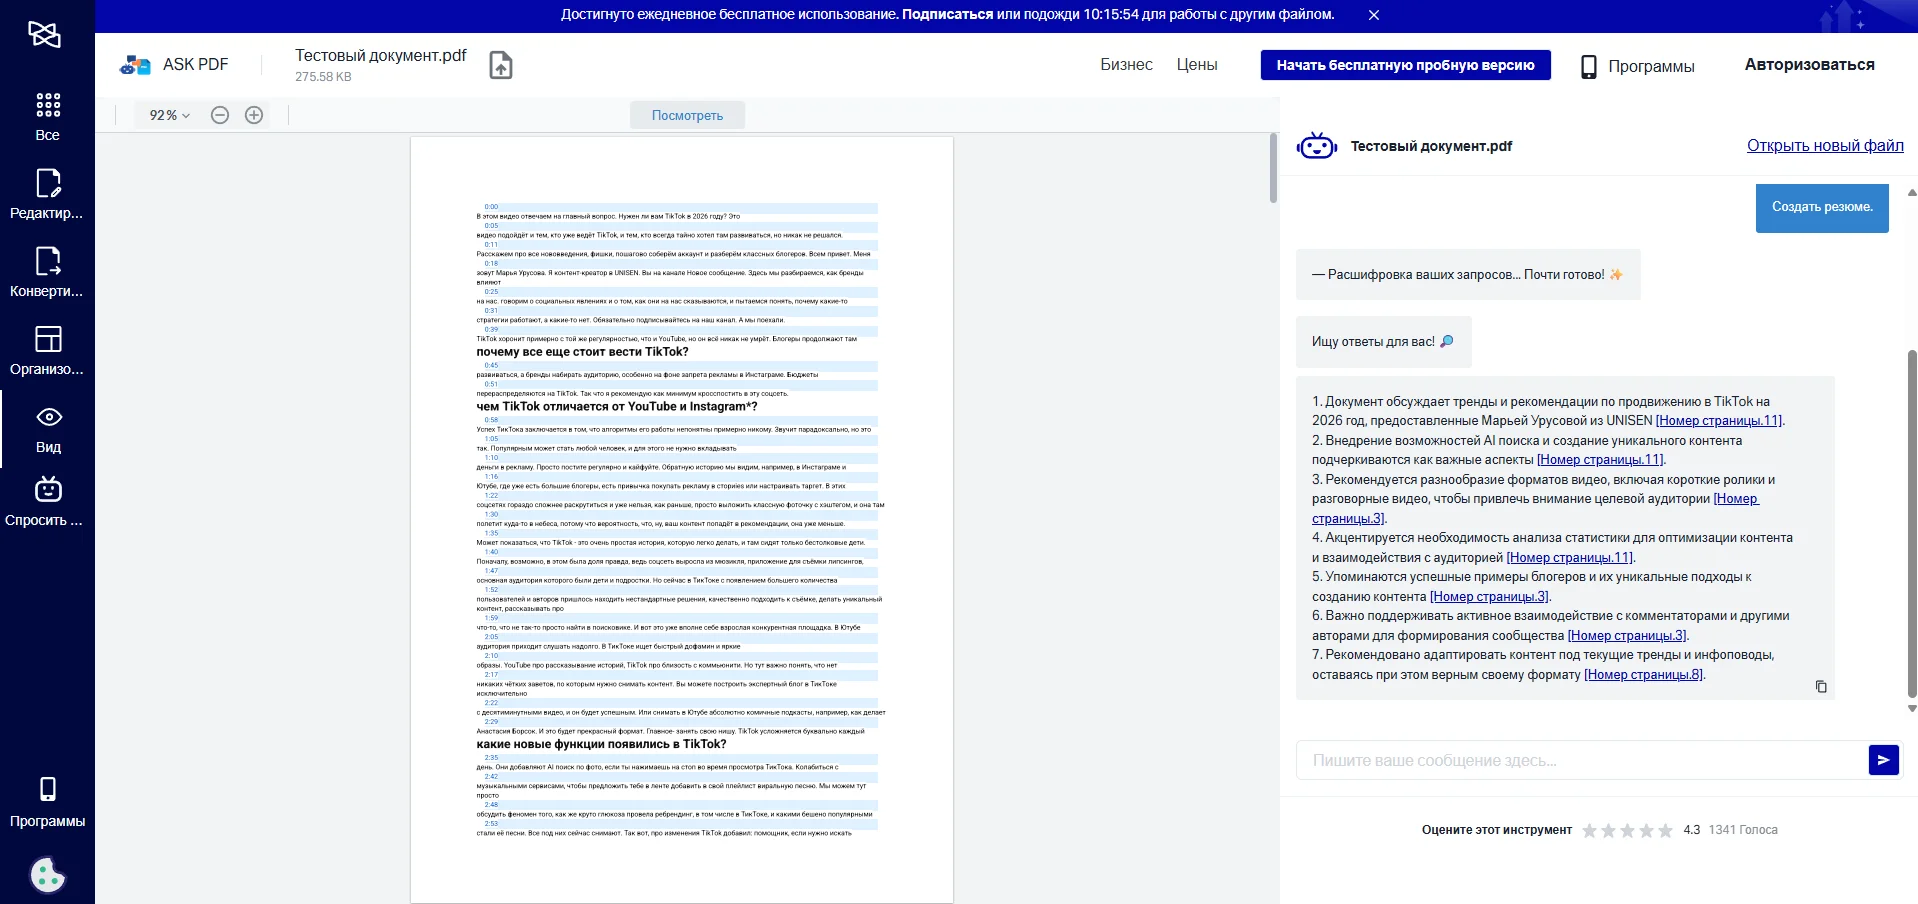Click the chat message input field

click(x=1580, y=760)
